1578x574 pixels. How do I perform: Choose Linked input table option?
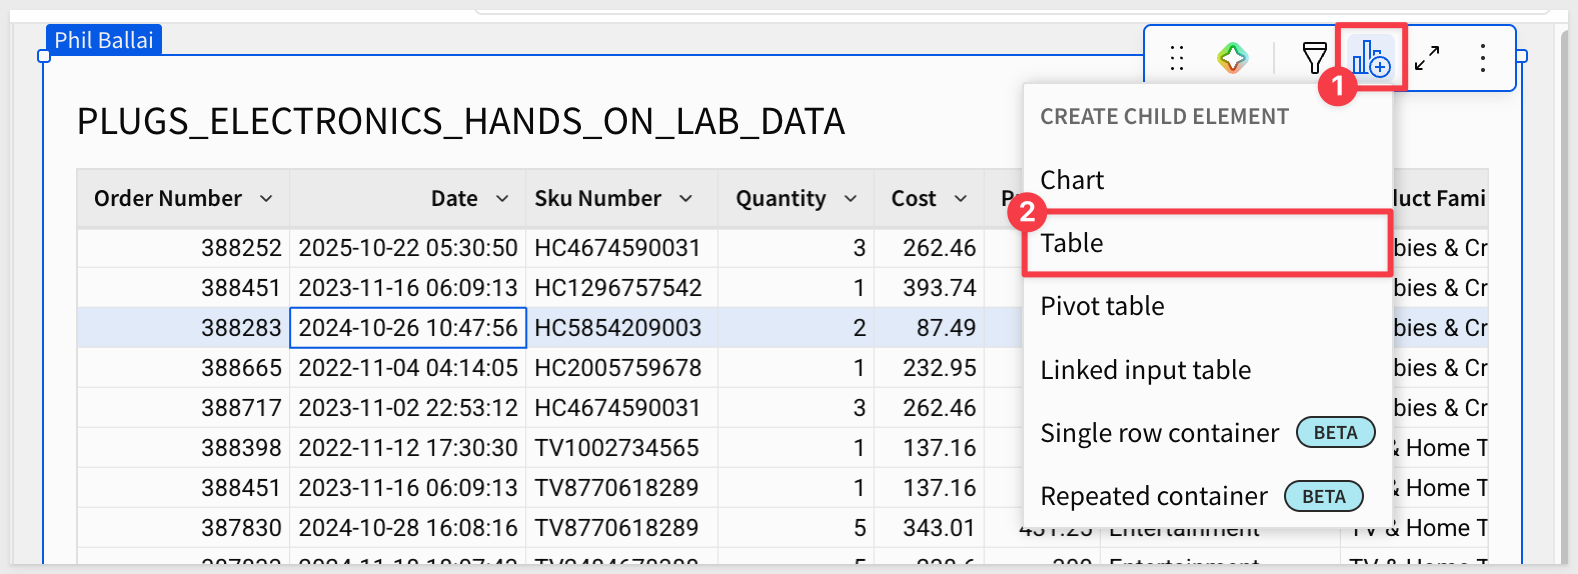(1145, 370)
